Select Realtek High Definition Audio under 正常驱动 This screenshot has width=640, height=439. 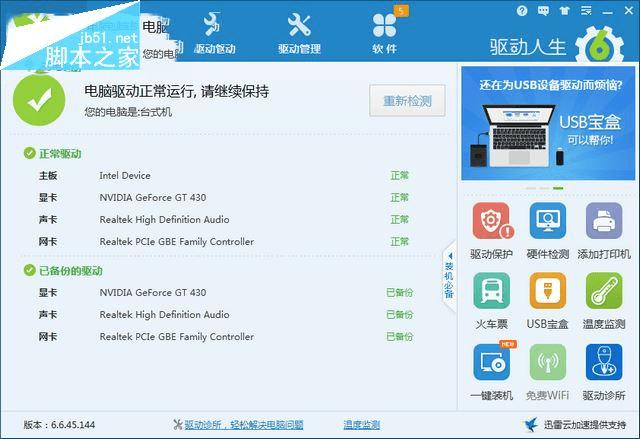[224, 220]
